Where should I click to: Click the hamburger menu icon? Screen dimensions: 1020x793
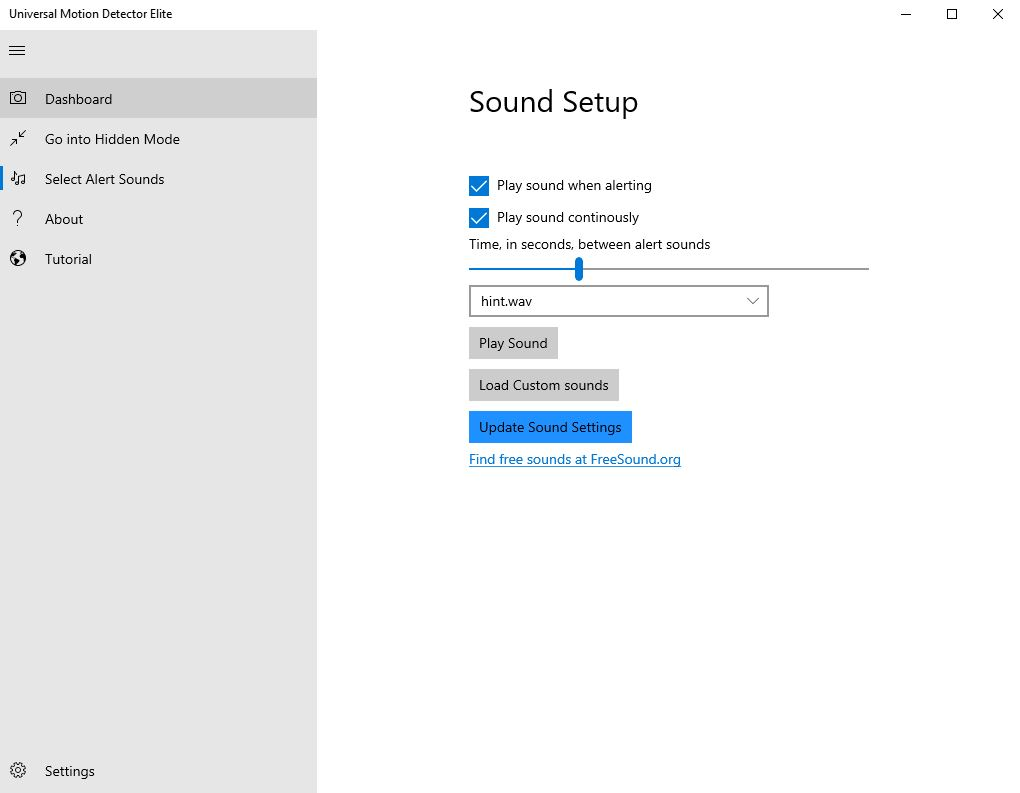16,50
